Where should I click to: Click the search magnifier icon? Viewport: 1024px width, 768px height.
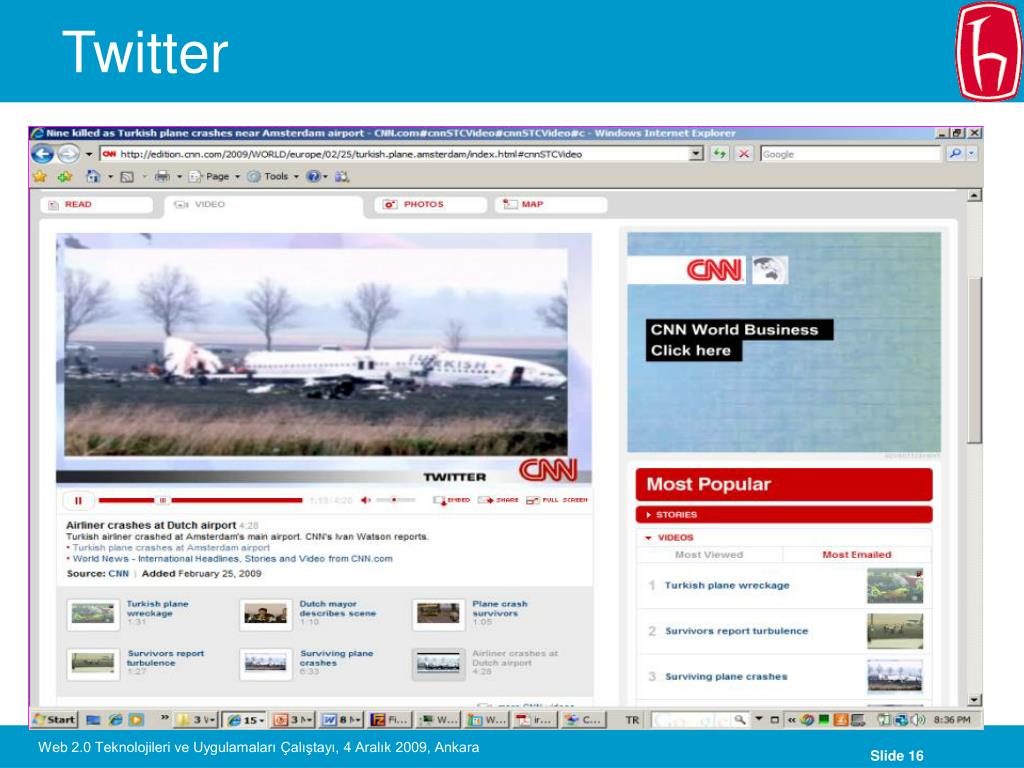pos(955,154)
